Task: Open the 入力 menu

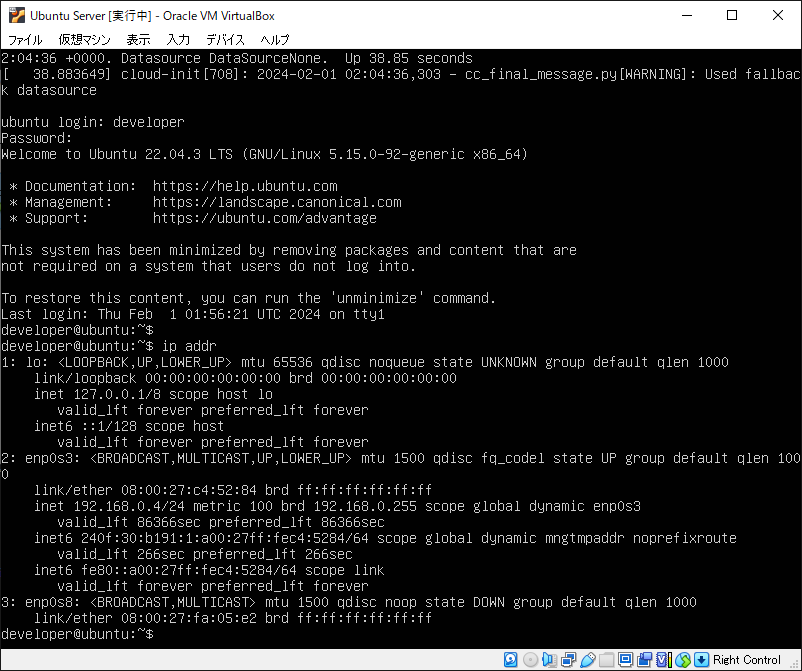Action: tap(178, 39)
